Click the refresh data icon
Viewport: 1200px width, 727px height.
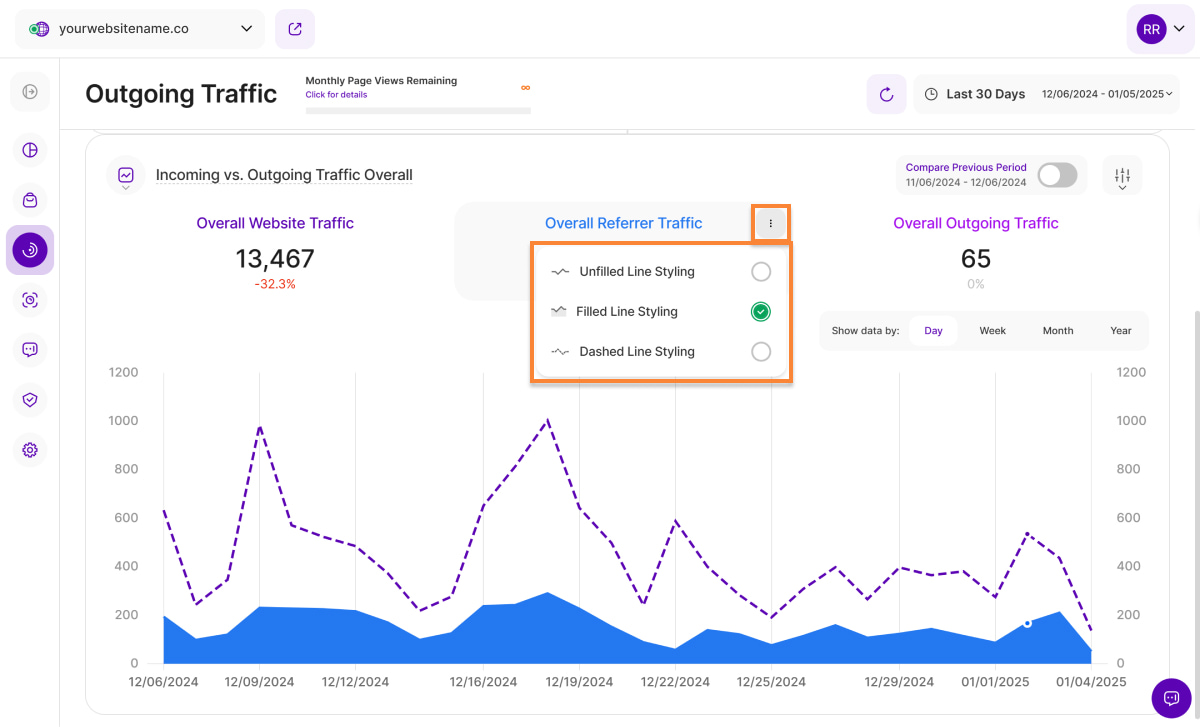pyautogui.click(x=886, y=94)
